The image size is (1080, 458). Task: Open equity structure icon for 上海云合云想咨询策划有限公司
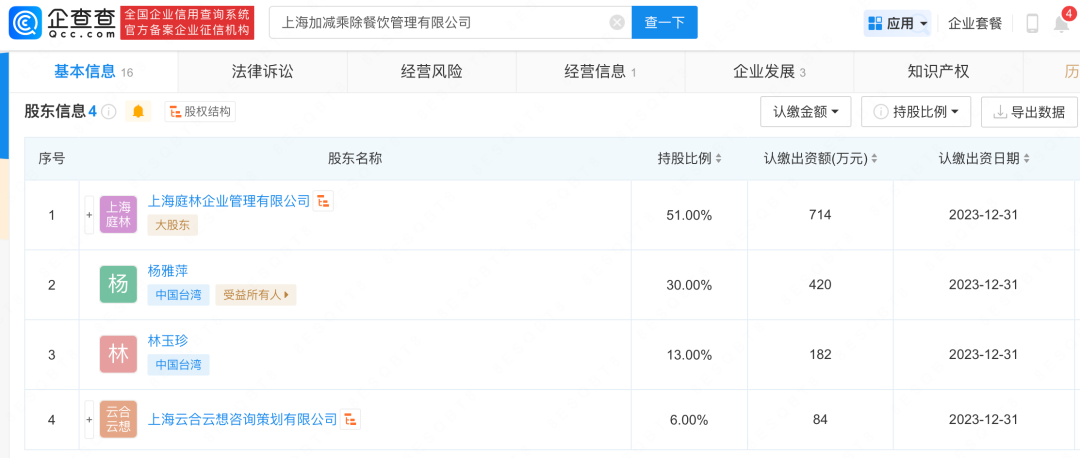[x=350, y=419]
